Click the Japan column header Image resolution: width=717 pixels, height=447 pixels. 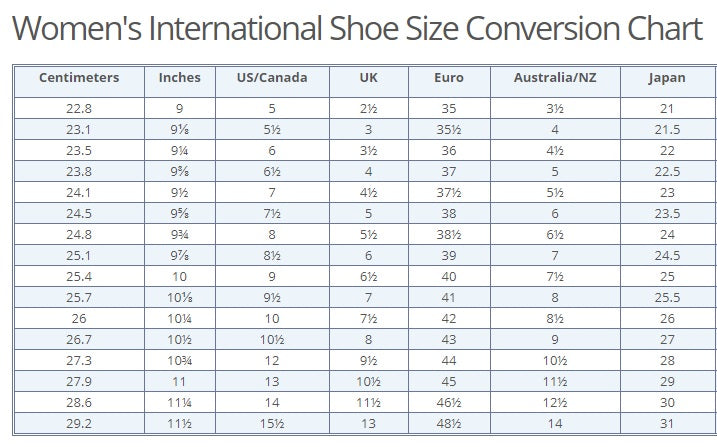(666, 78)
